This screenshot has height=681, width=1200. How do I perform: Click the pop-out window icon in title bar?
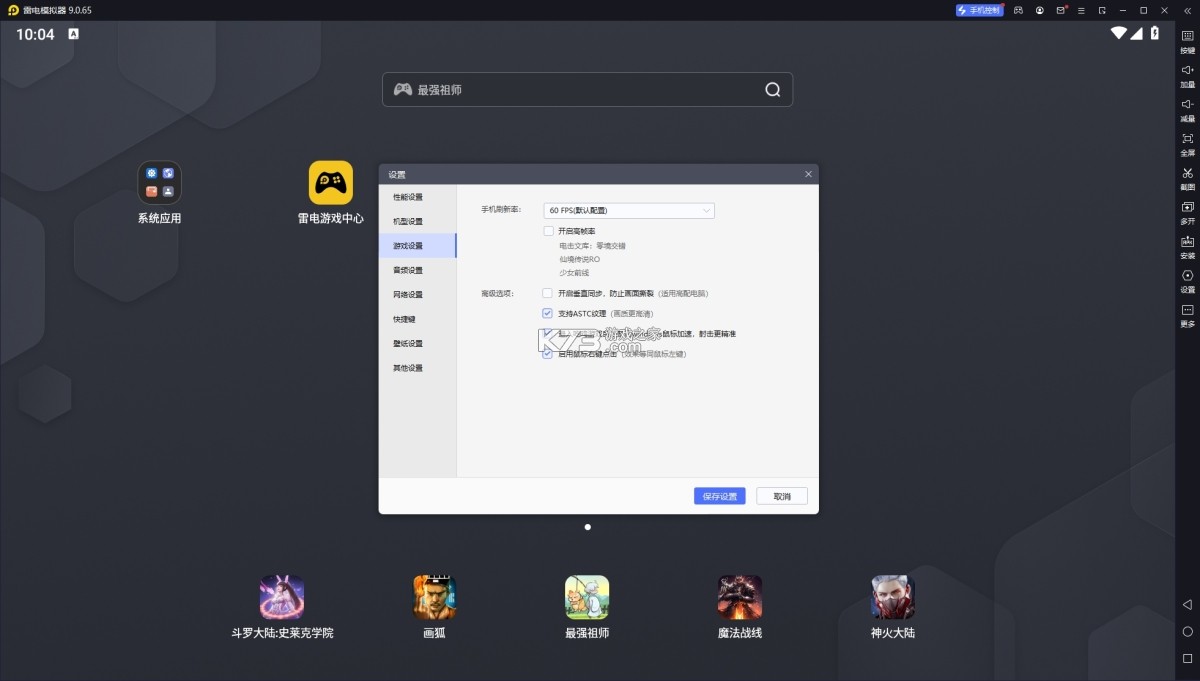pos(1102,10)
